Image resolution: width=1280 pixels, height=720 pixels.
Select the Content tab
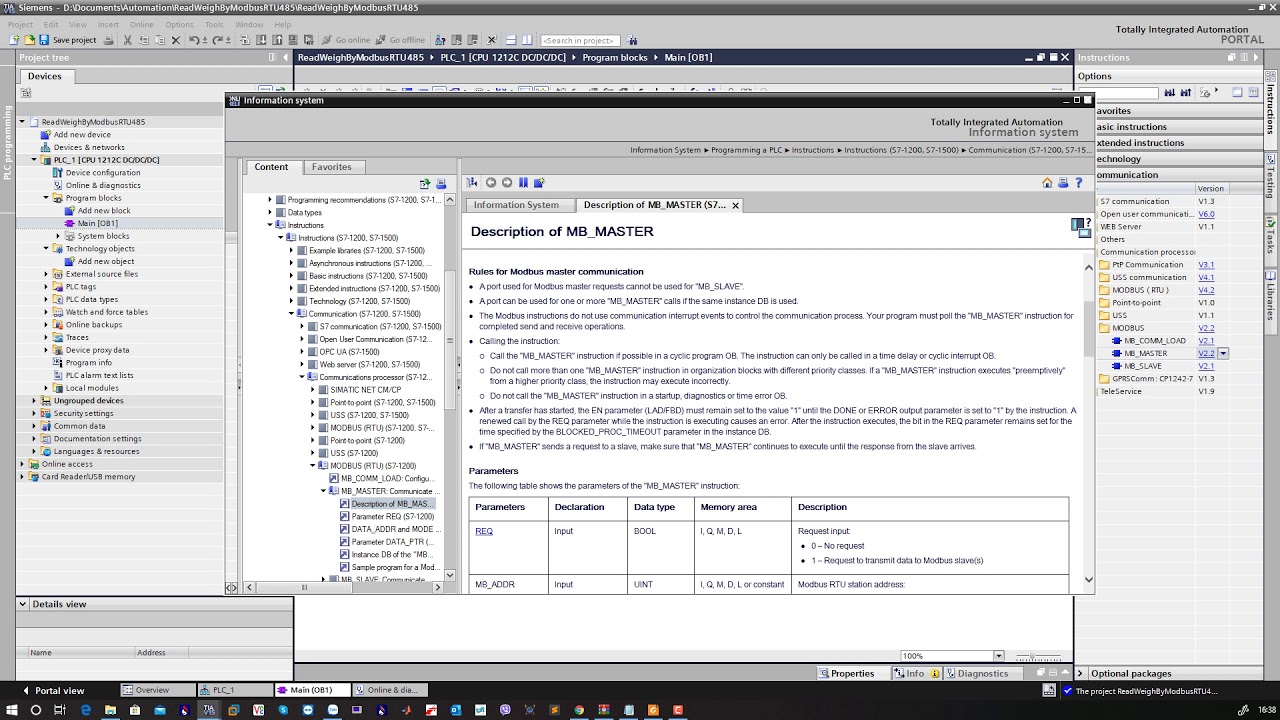[271, 167]
